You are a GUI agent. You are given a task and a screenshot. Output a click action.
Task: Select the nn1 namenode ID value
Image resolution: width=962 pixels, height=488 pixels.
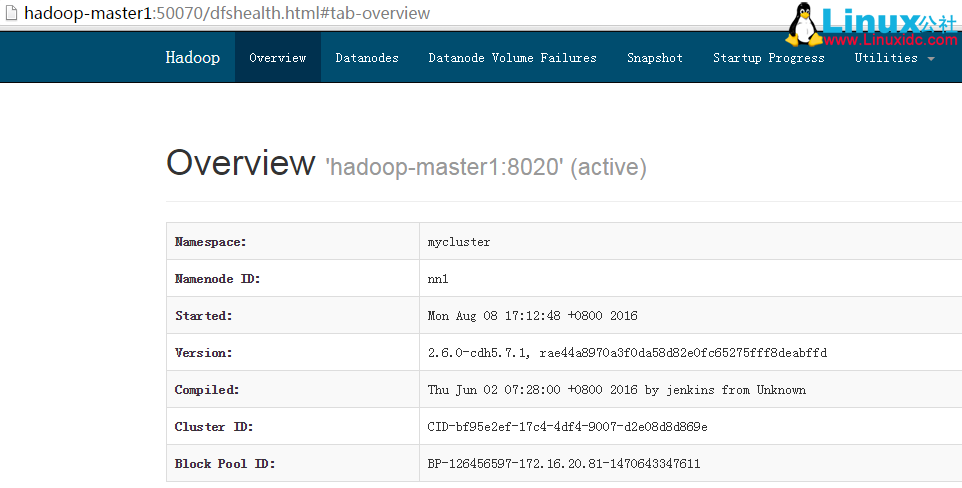click(438, 279)
